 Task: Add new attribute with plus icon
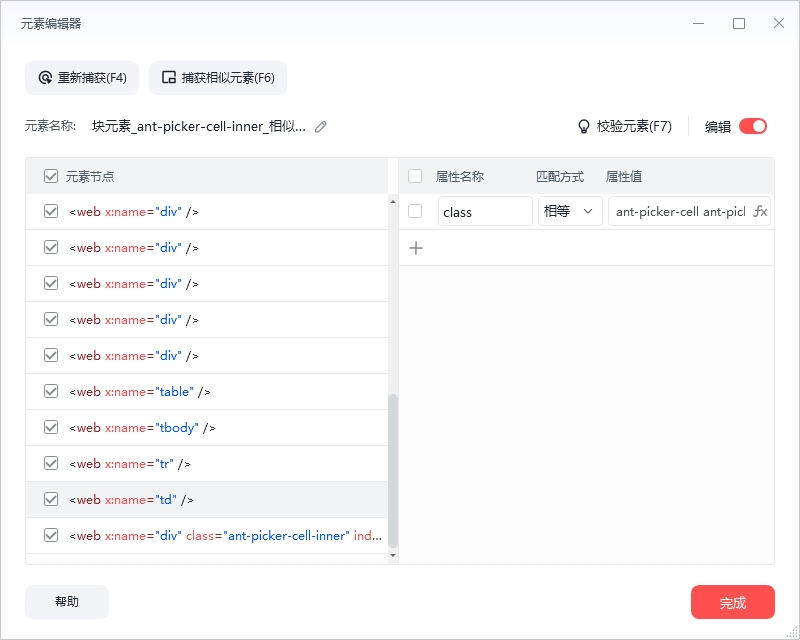(x=416, y=248)
